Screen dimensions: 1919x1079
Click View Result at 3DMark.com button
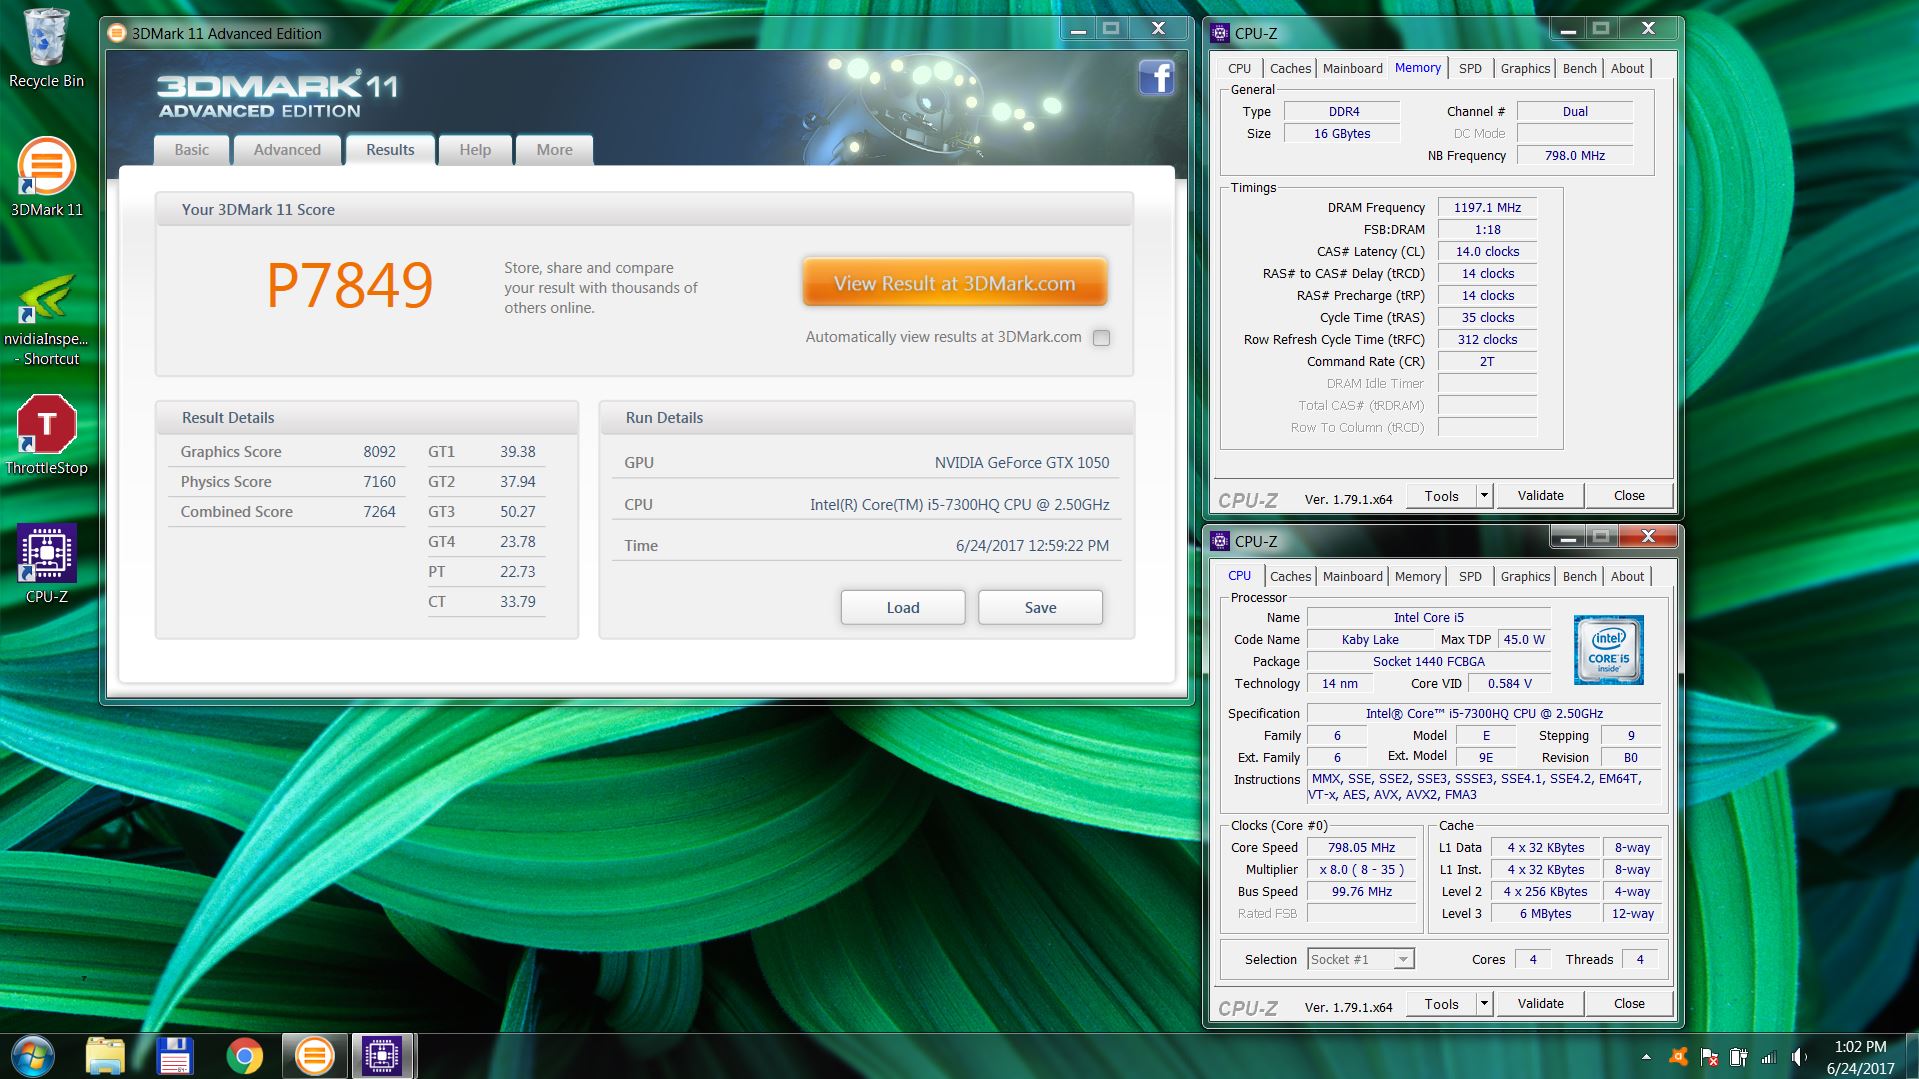click(954, 283)
